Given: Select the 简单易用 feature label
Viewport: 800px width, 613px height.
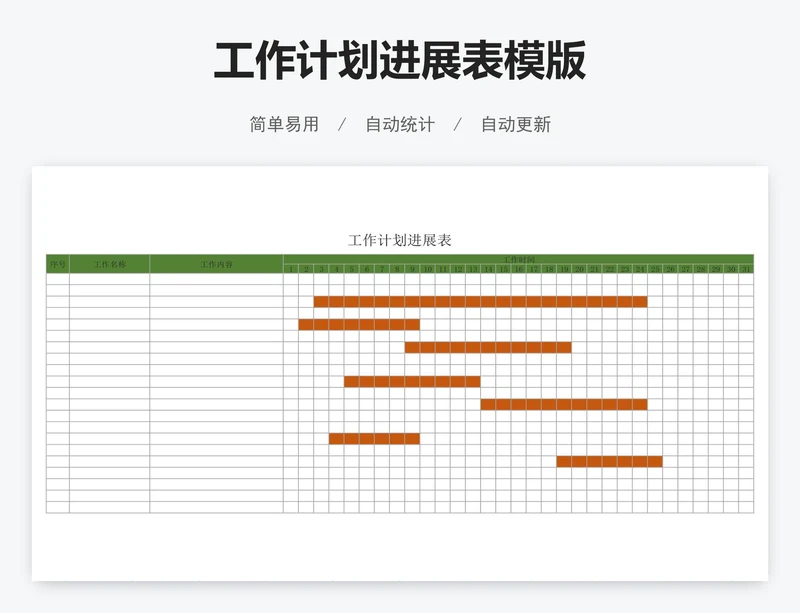Looking at the screenshot, I should [284, 124].
